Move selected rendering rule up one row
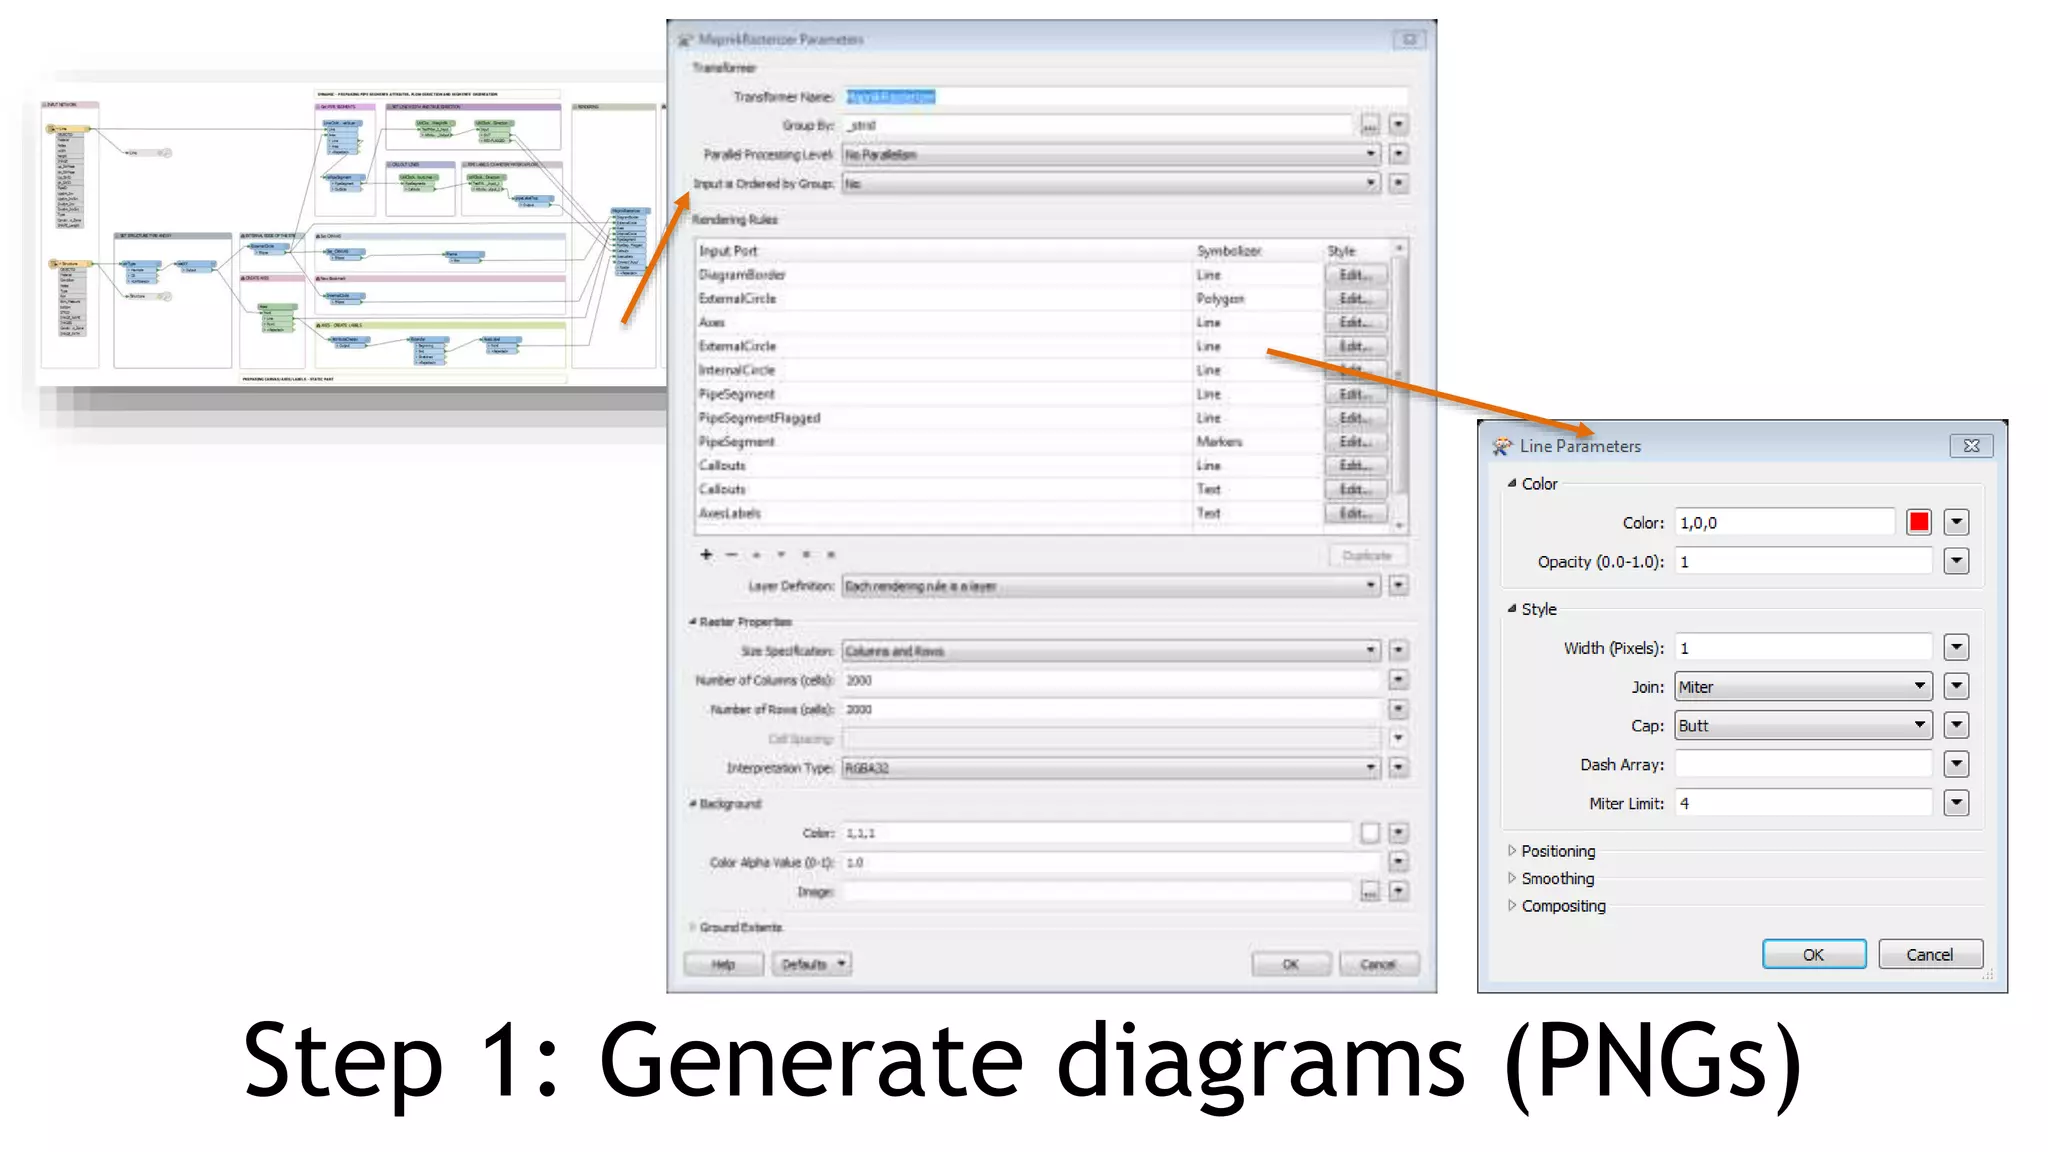Screen dimensions: 2048x1152 click(757, 554)
